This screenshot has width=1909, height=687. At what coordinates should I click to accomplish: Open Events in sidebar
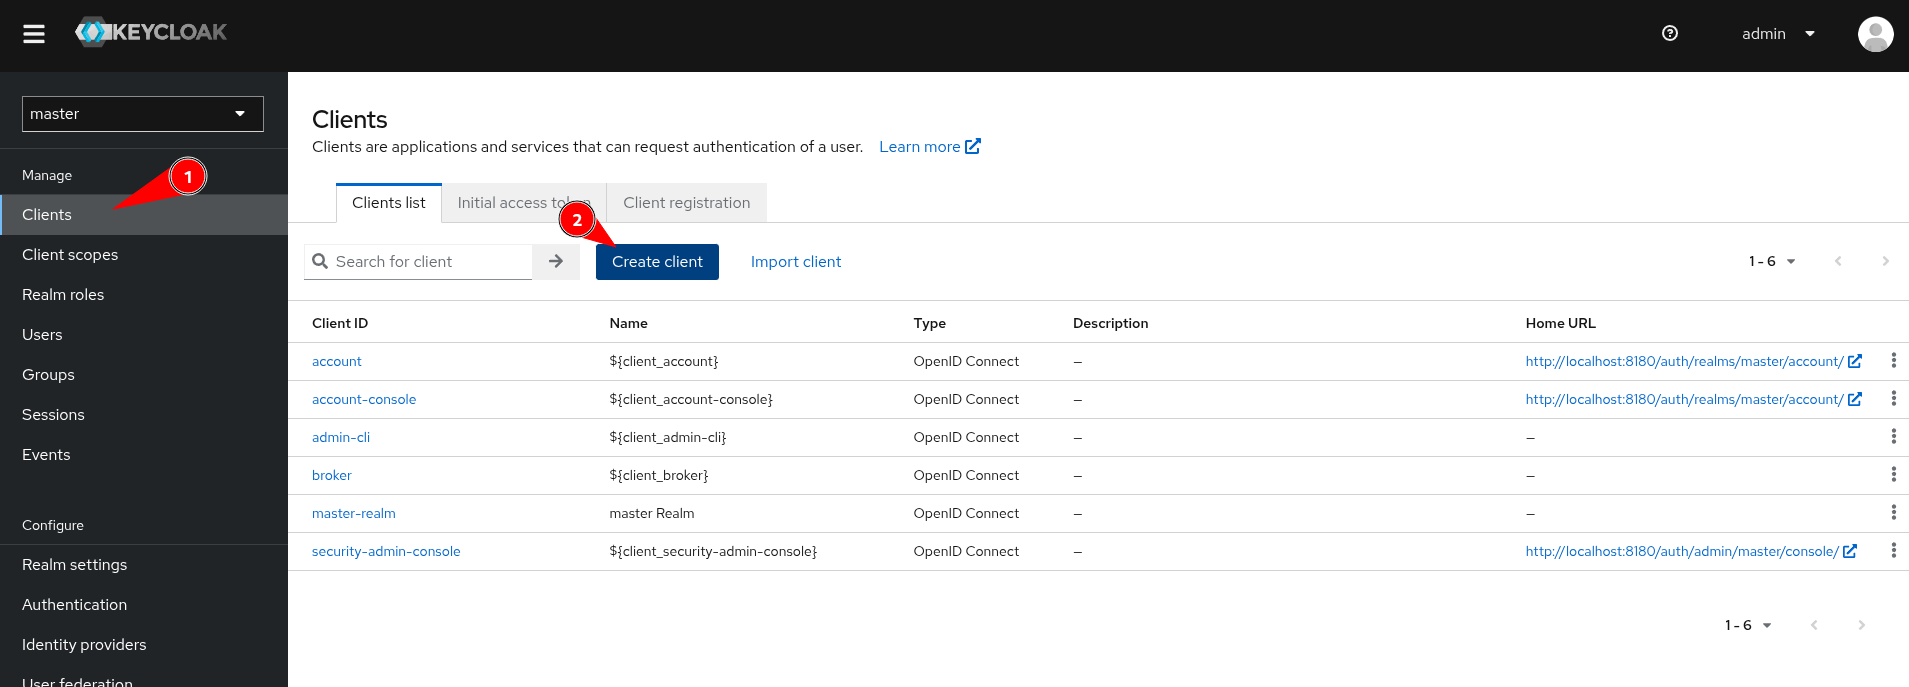coord(144,455)
